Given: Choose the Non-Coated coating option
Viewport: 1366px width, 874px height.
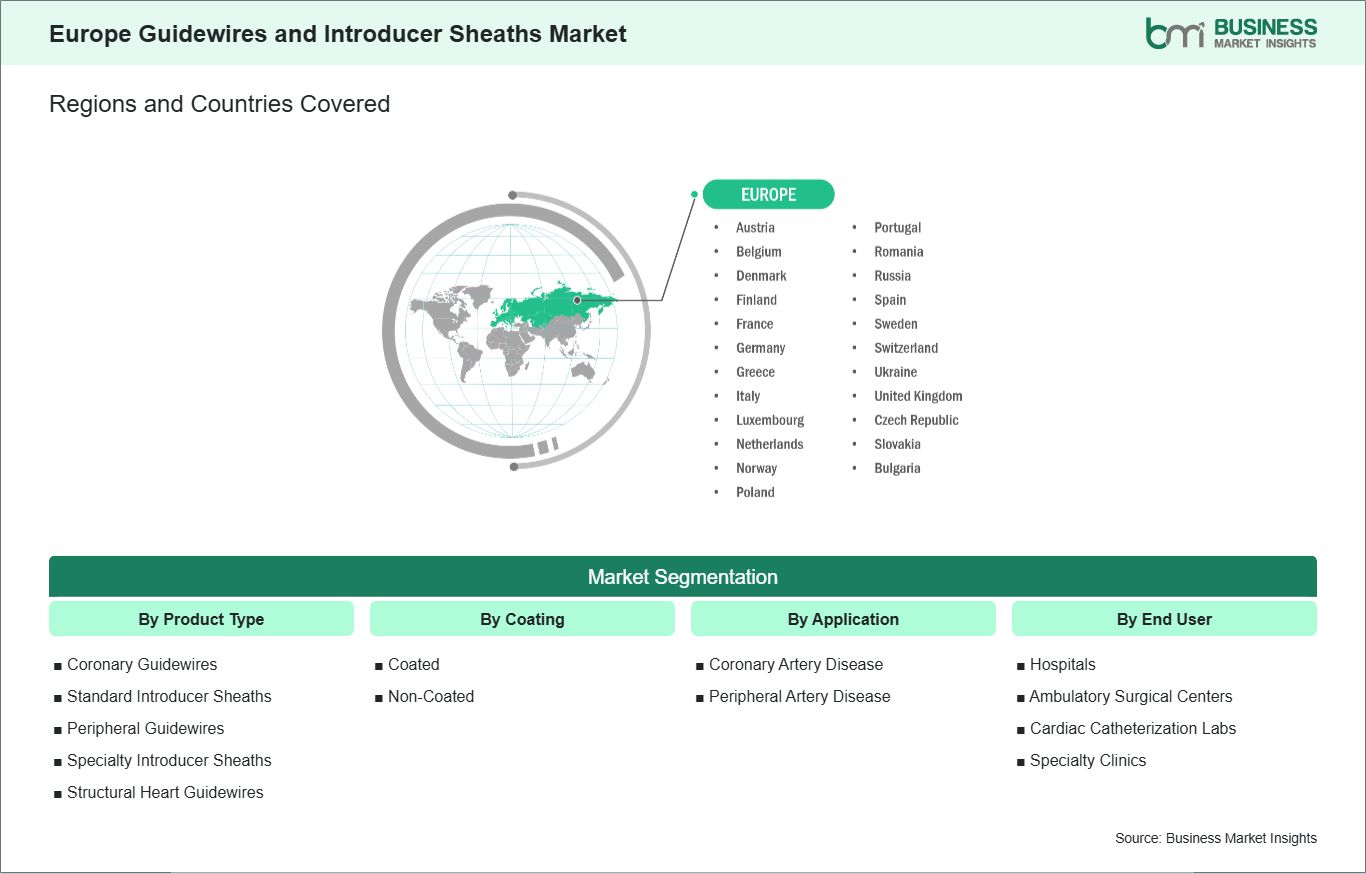Looking at the screenshot, I should (x=430, y=696).
